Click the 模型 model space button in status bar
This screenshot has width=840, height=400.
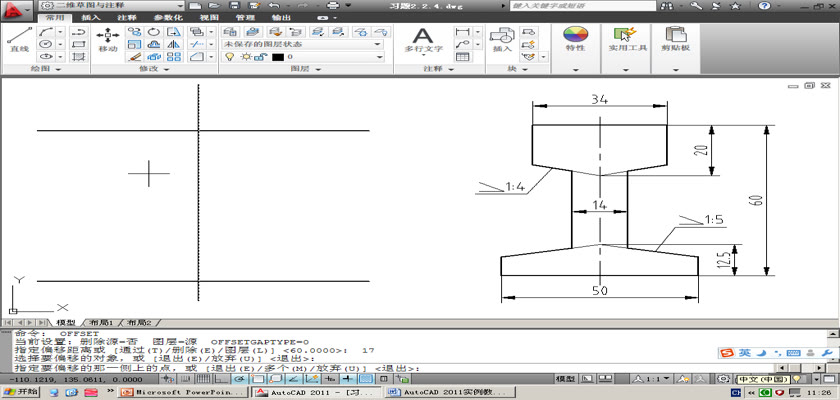[x=565, y=379]
